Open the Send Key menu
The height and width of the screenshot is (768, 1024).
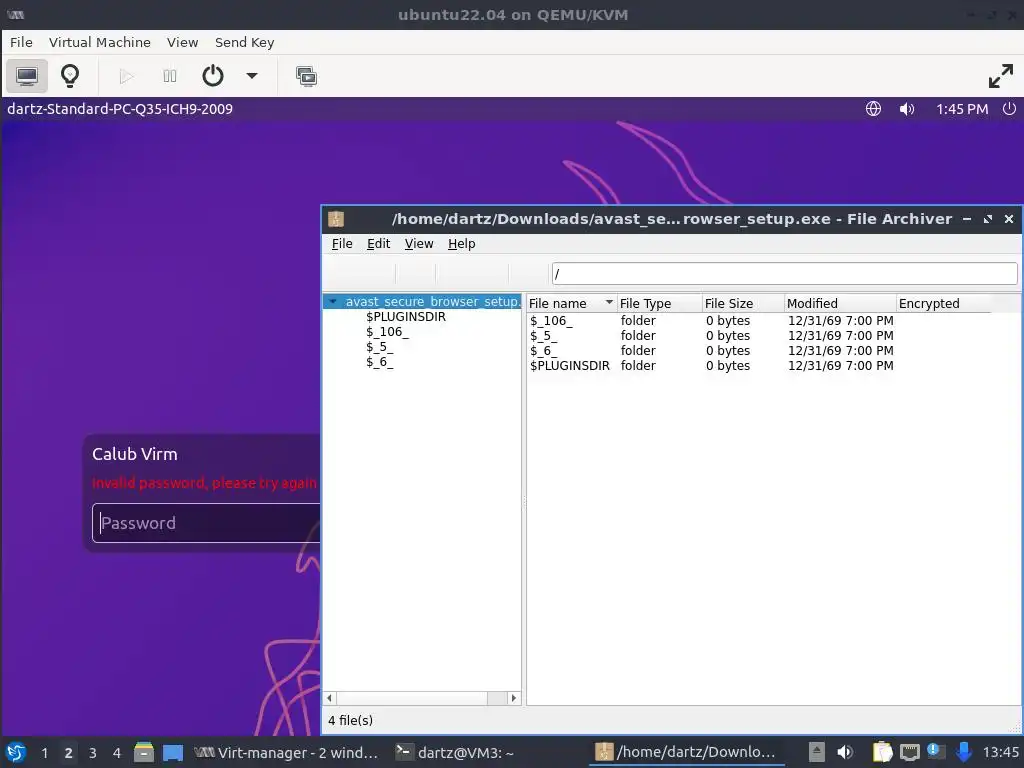(x=244, y=42)
